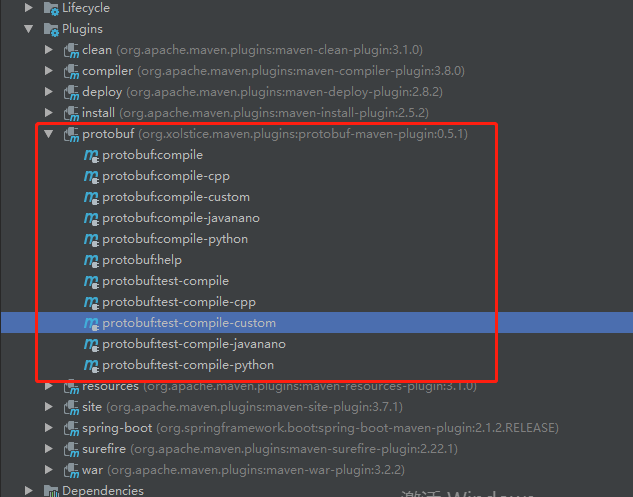Click the protobuf:help goal icon

(x=91, y=260)
